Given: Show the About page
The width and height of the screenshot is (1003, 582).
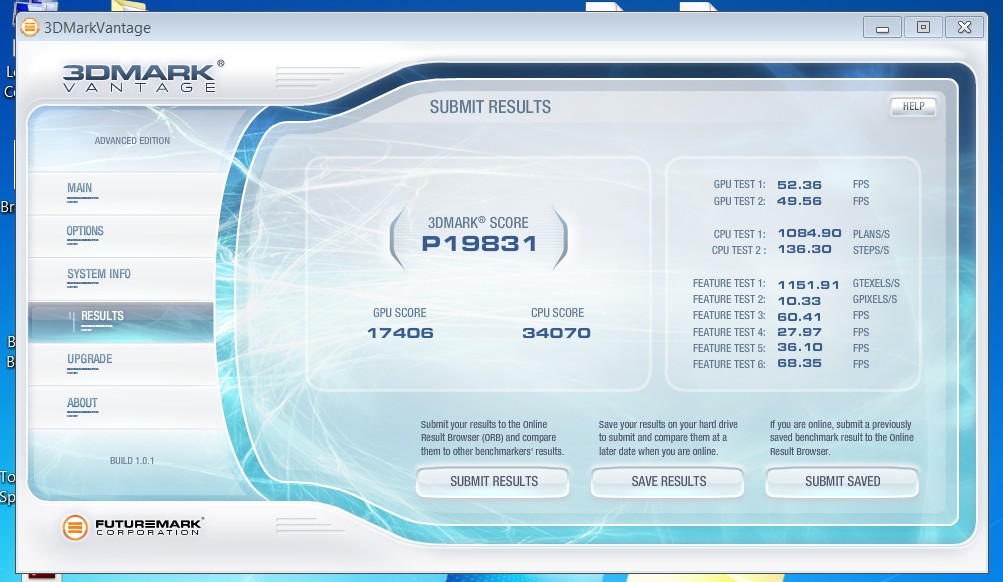Looking at the screenshot, I should pos(82,403).
